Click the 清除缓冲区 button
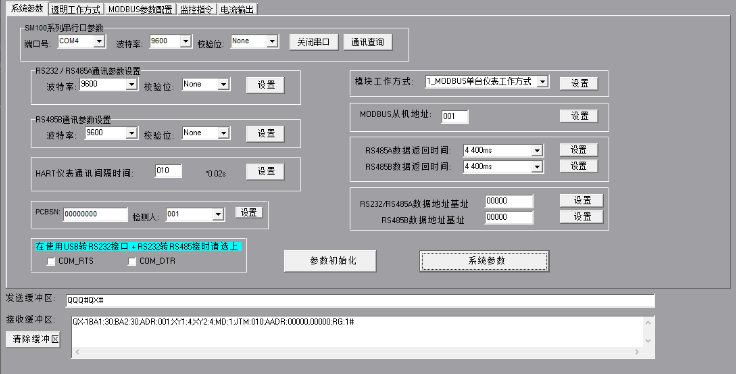This screenshot has height=374, width=736. pyautogui.click(x=33, y=339)
